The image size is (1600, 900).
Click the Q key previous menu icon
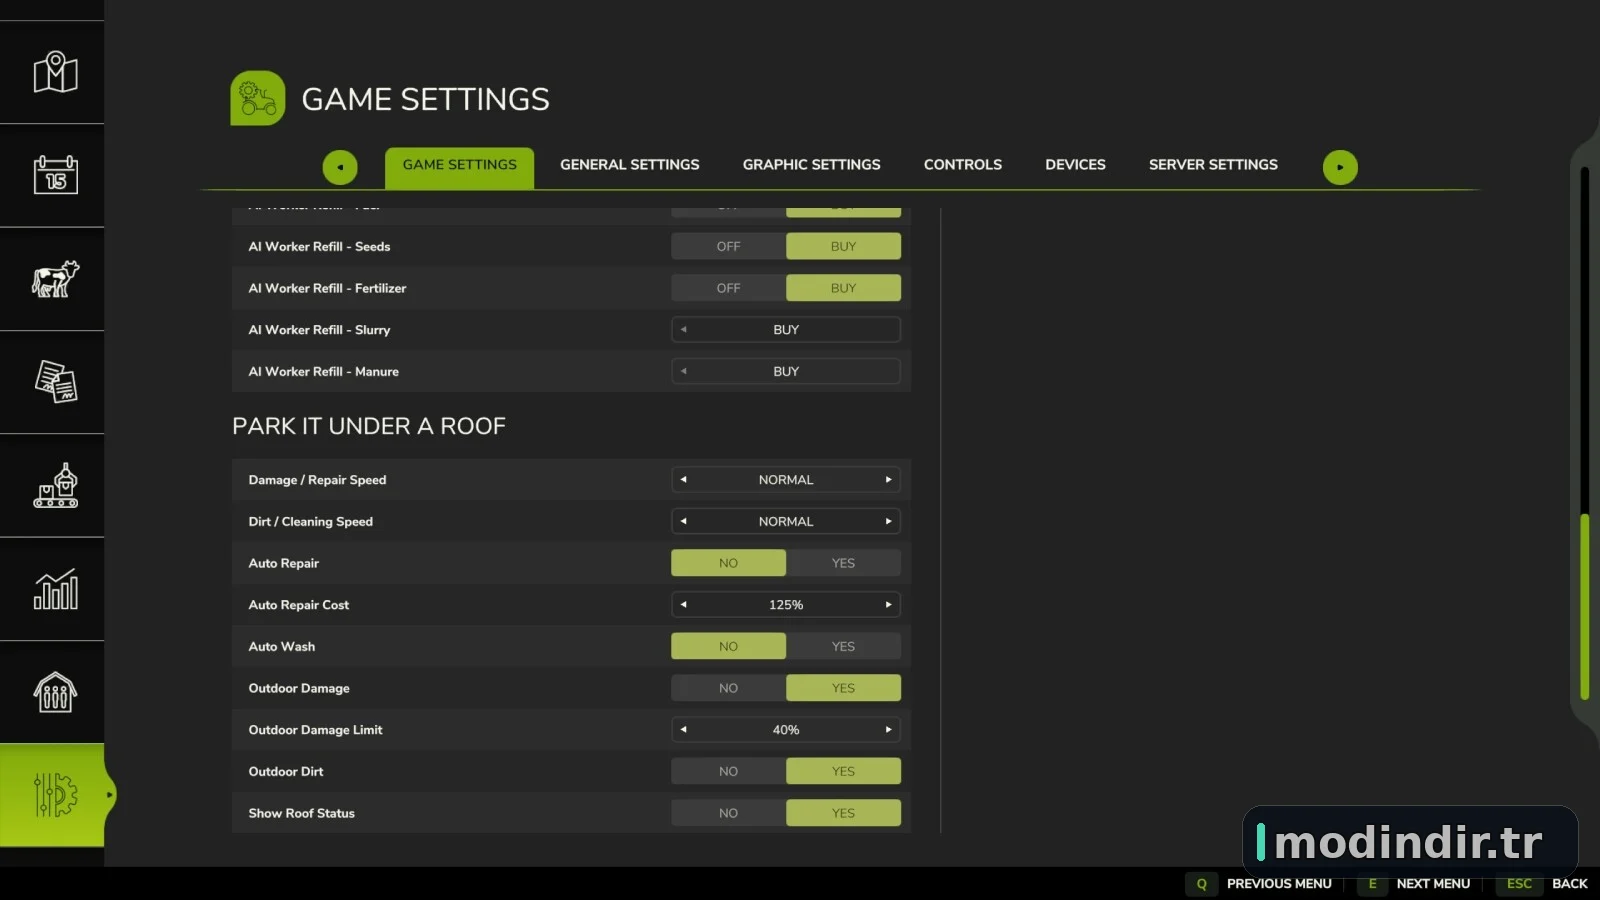(x=1201, y=884)
